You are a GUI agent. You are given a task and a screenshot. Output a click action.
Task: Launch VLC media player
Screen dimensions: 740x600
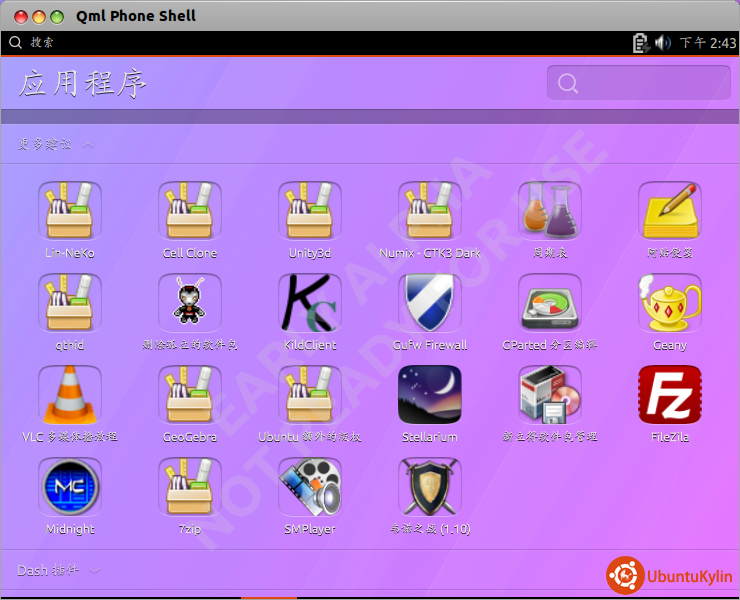(70, 395)
